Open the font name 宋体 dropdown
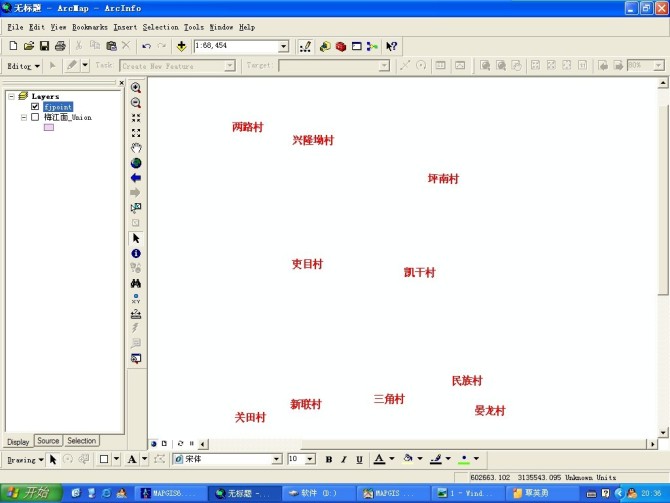Screen dimensions: 670x503 coord(277,459)
